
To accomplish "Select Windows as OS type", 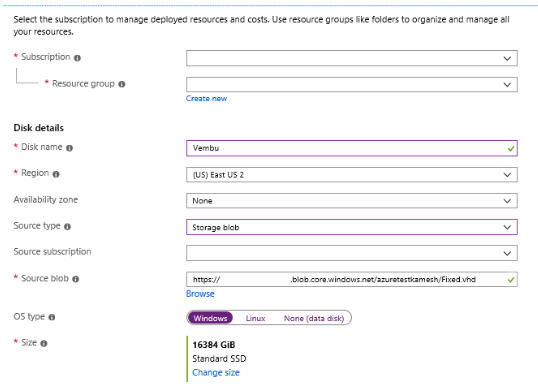I will point(210,318).
